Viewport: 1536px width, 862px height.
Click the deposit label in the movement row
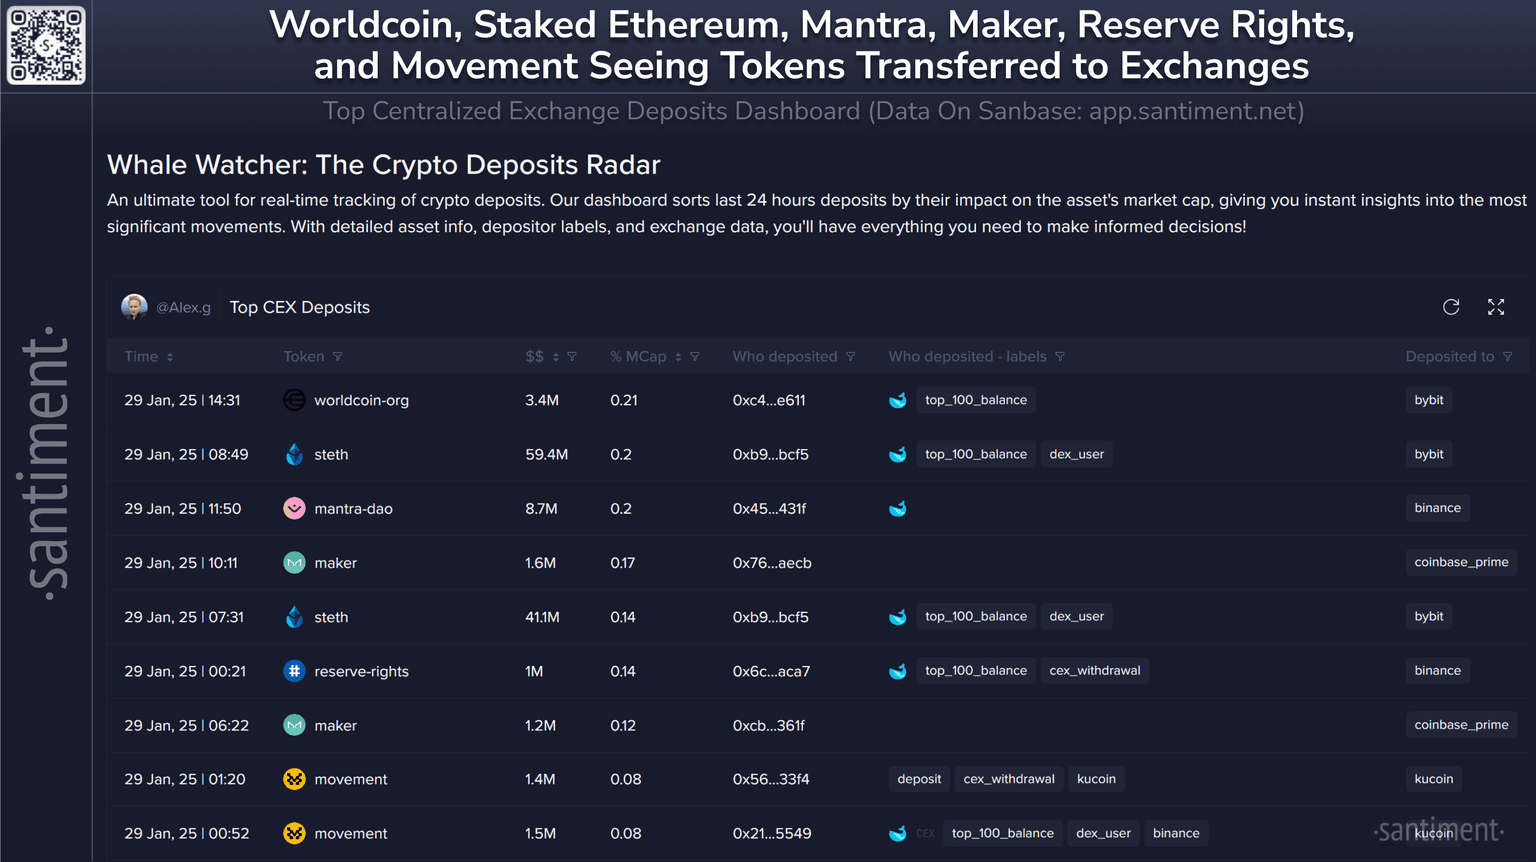click(x=919, y=779)
